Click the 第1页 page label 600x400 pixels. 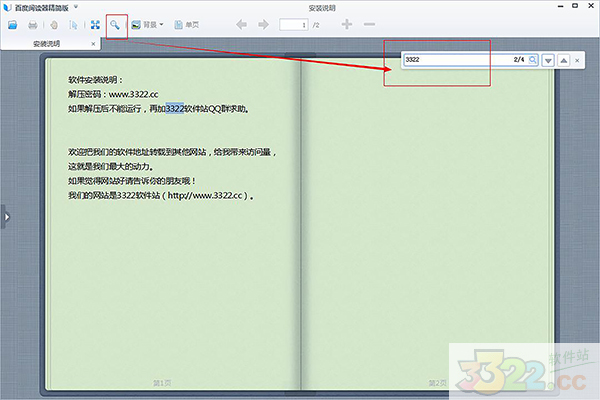pyautogui.click(x=162, y=383)
